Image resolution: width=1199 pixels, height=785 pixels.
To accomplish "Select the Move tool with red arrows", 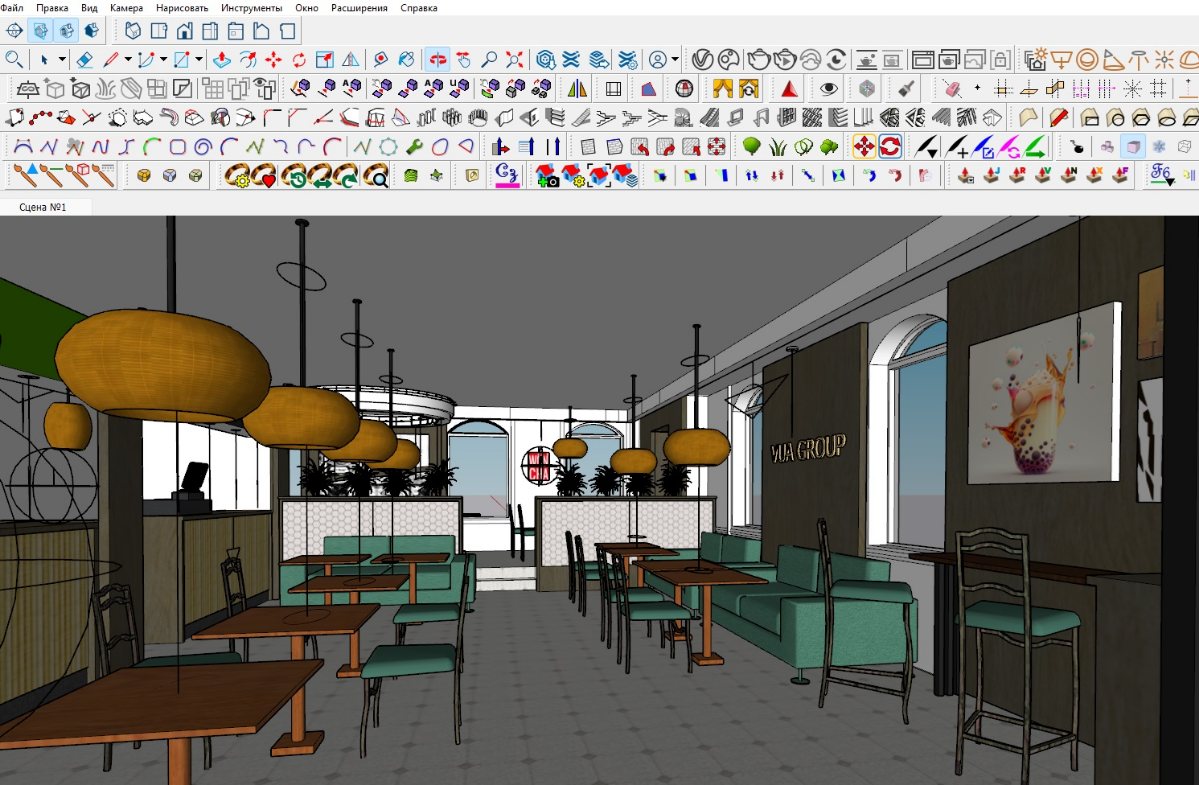I will [x=273, y=60].
